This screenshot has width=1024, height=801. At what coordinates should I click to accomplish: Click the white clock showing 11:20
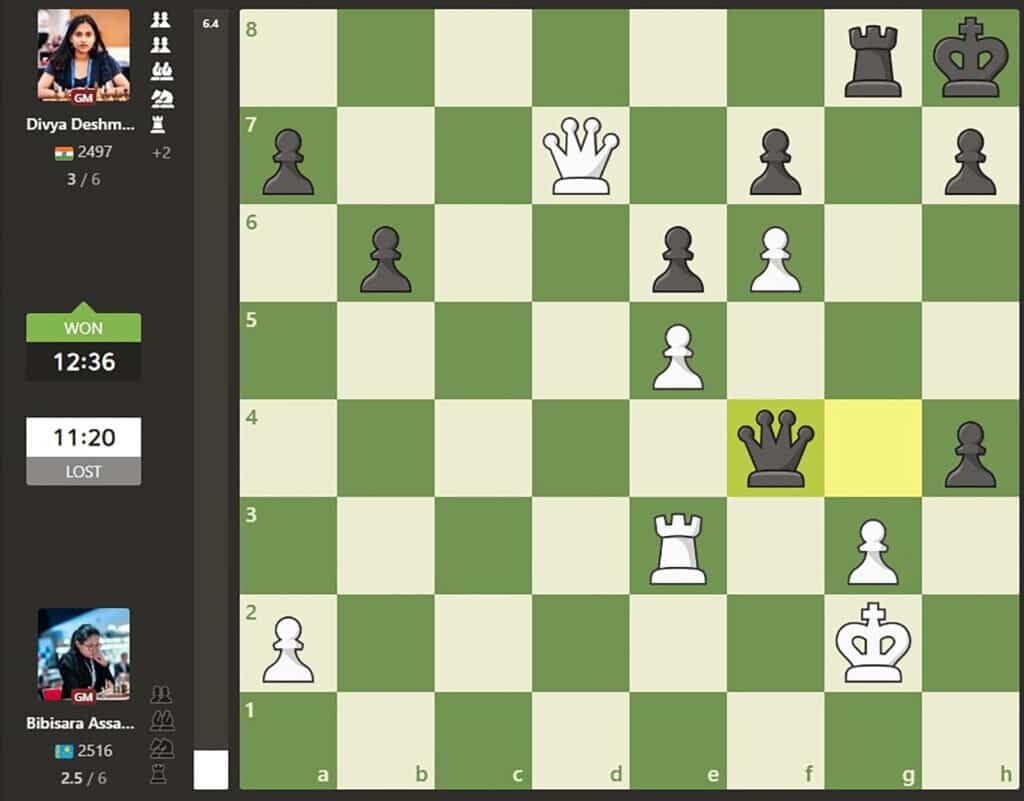tap(84, 436)
